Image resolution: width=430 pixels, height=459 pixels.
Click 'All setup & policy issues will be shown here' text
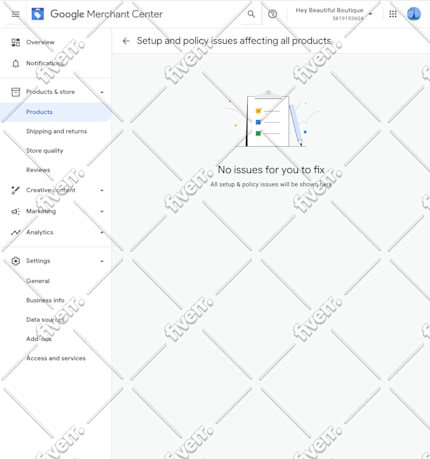pyautogui.click(x=271, y=184)
